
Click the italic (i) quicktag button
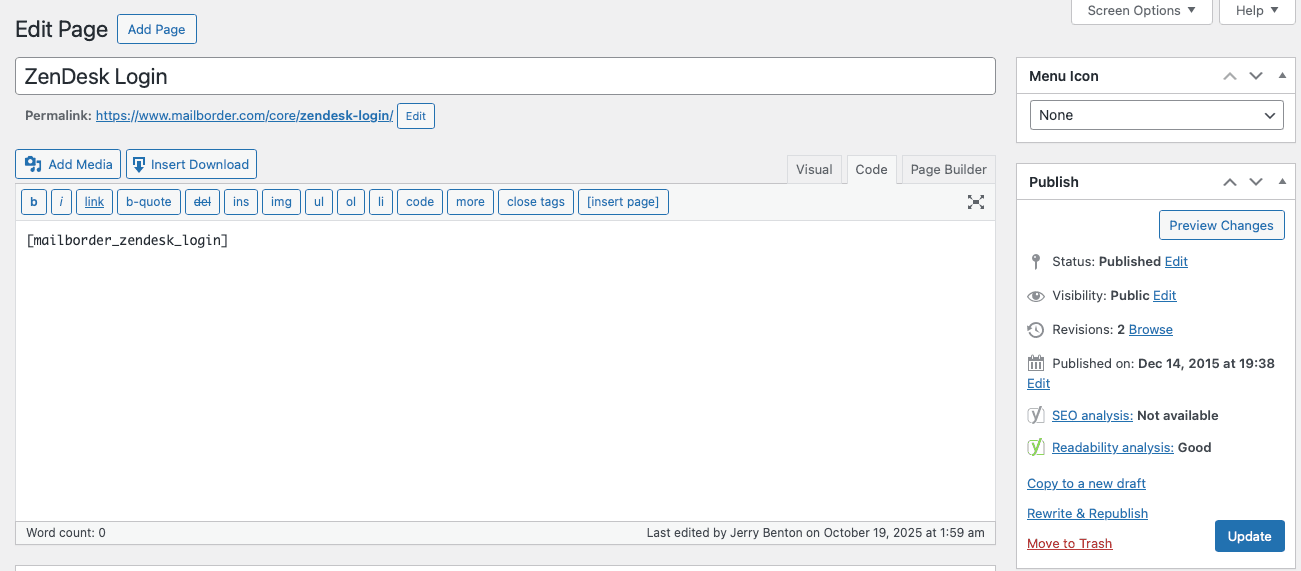[x=61, y=202]
